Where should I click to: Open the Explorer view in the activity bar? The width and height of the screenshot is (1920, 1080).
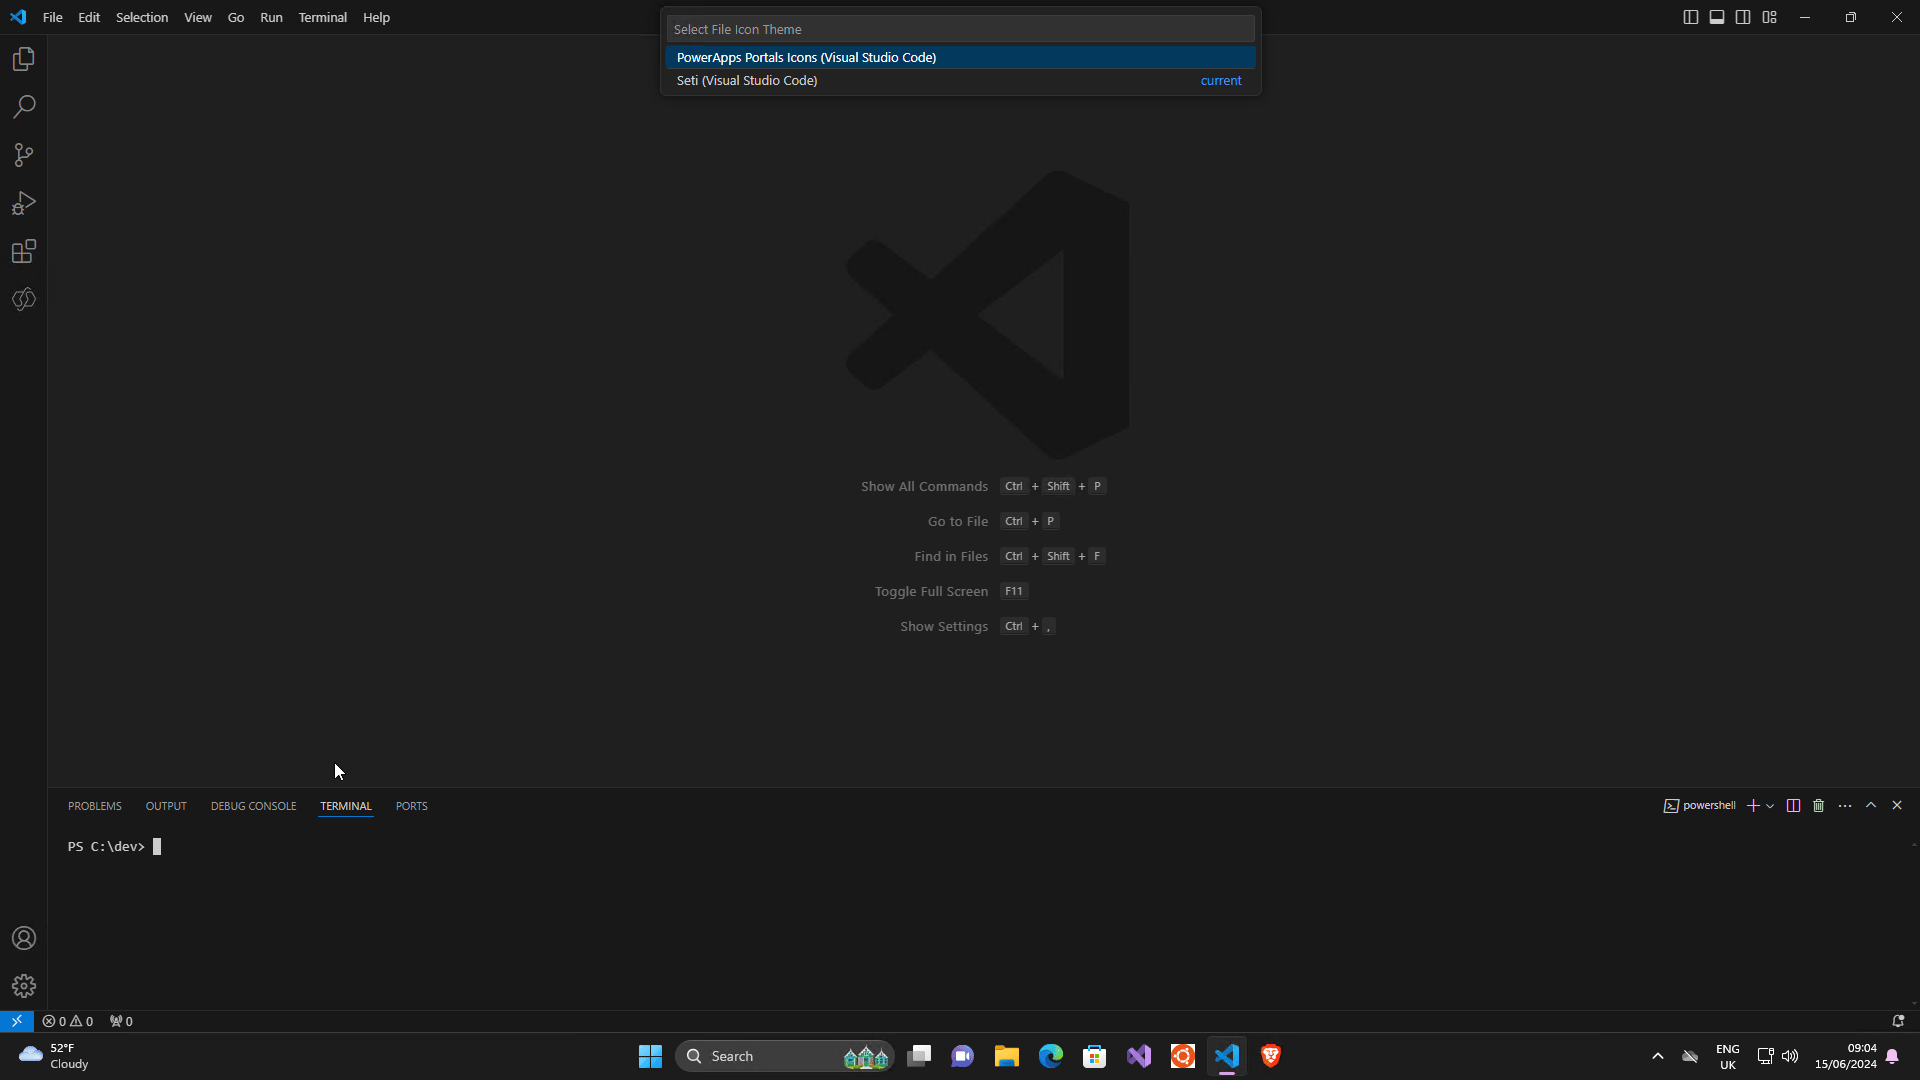23,58
